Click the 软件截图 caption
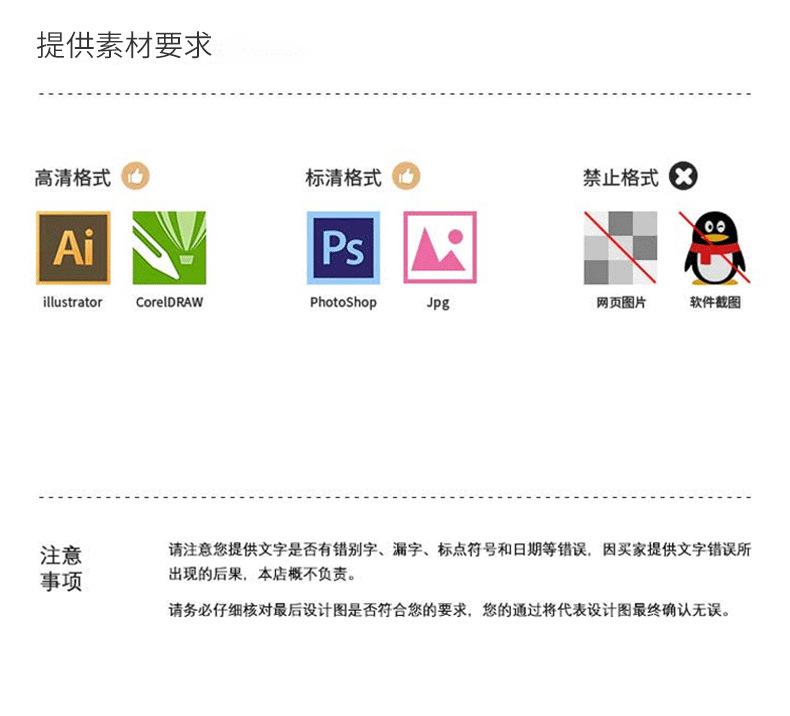Viewport: 790px width, 716px height. click(x=714, y=302)
